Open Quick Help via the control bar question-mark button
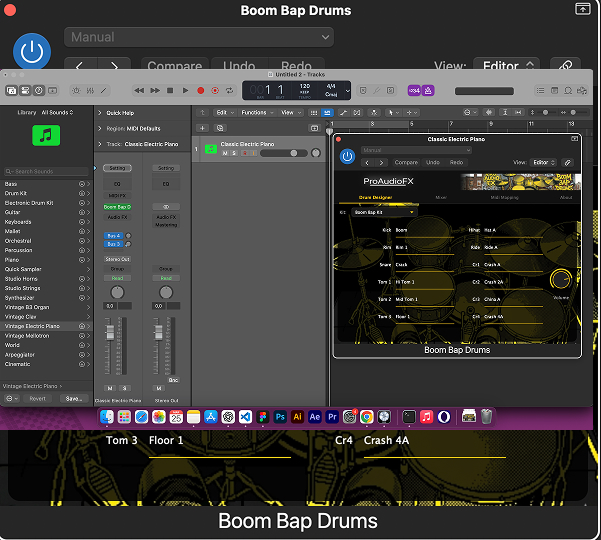The width and height of the screenshot is (601, 540). (39, 91)
